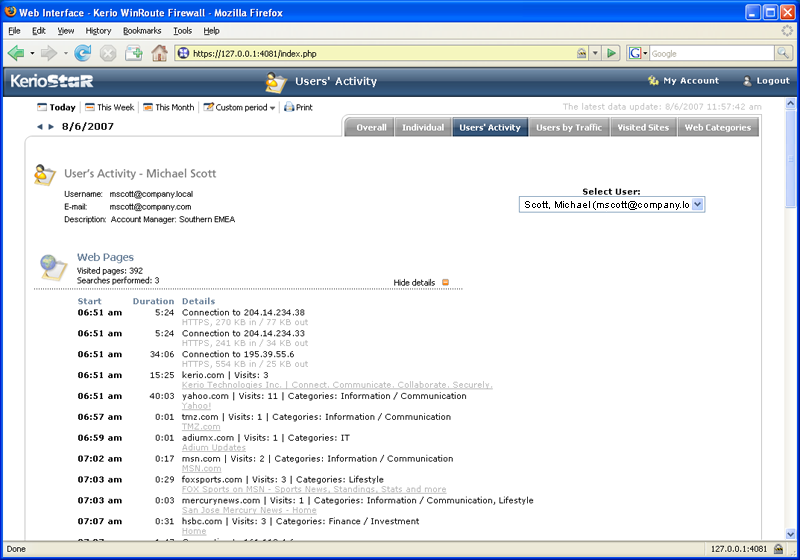Select the Users' Activity tab
The height and width of the screenshot is (560, 800).
pos(490,128)
